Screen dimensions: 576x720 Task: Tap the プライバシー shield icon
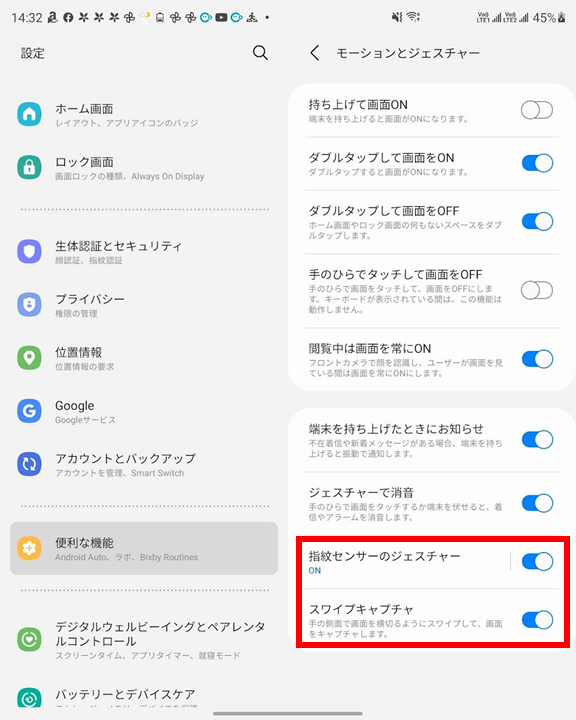pyautogui.click(x=29, y=304)
